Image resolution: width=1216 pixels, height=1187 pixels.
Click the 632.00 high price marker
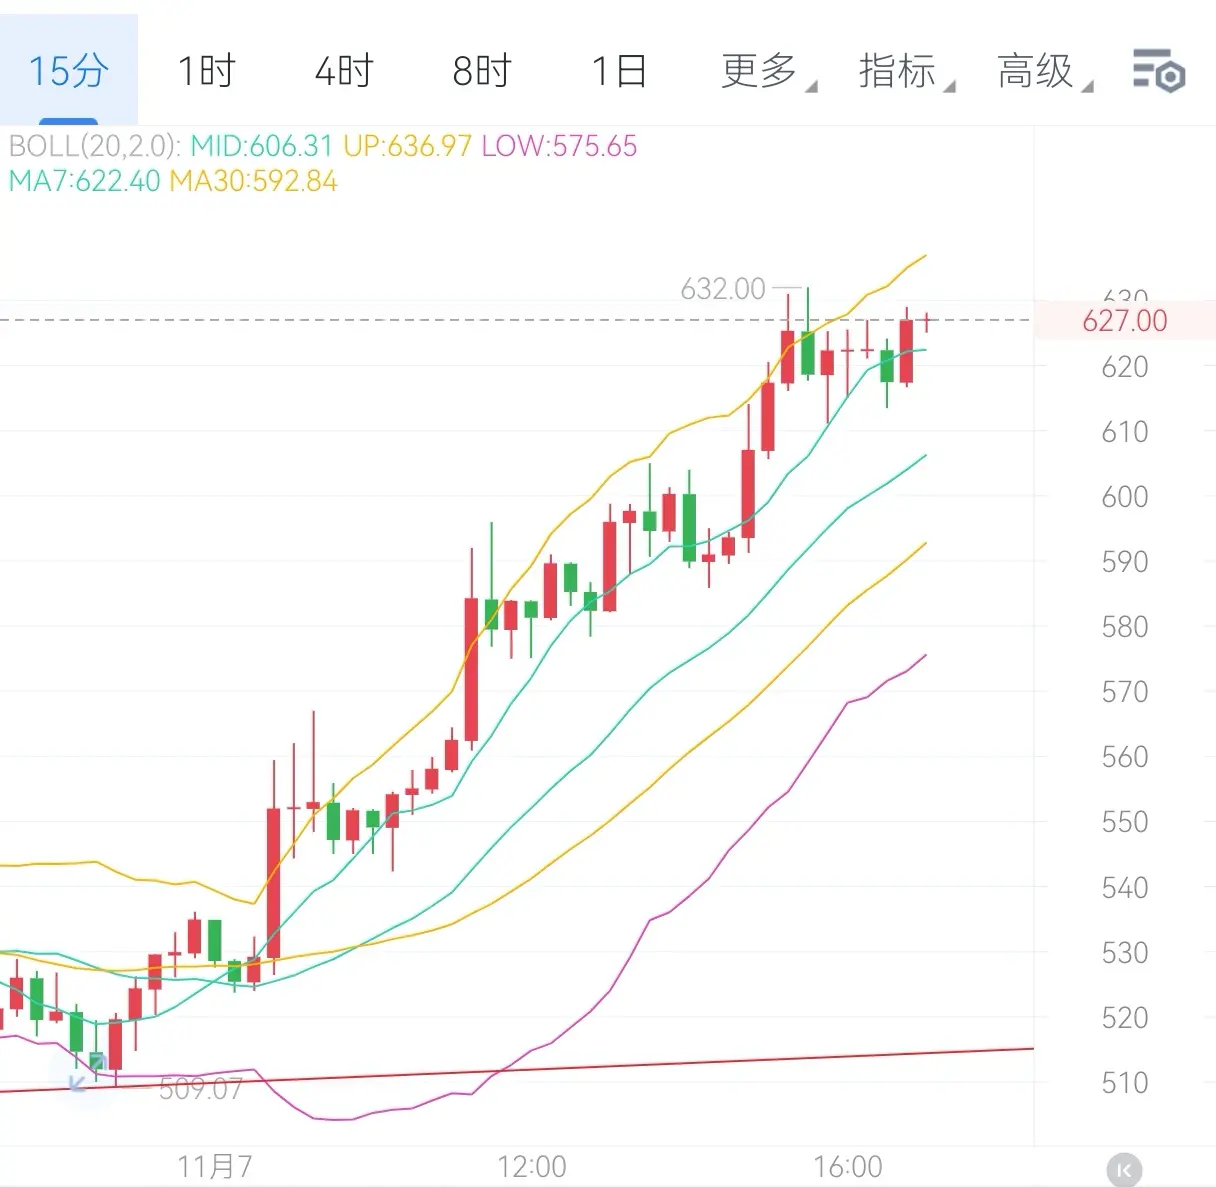(x=723, y=289)
